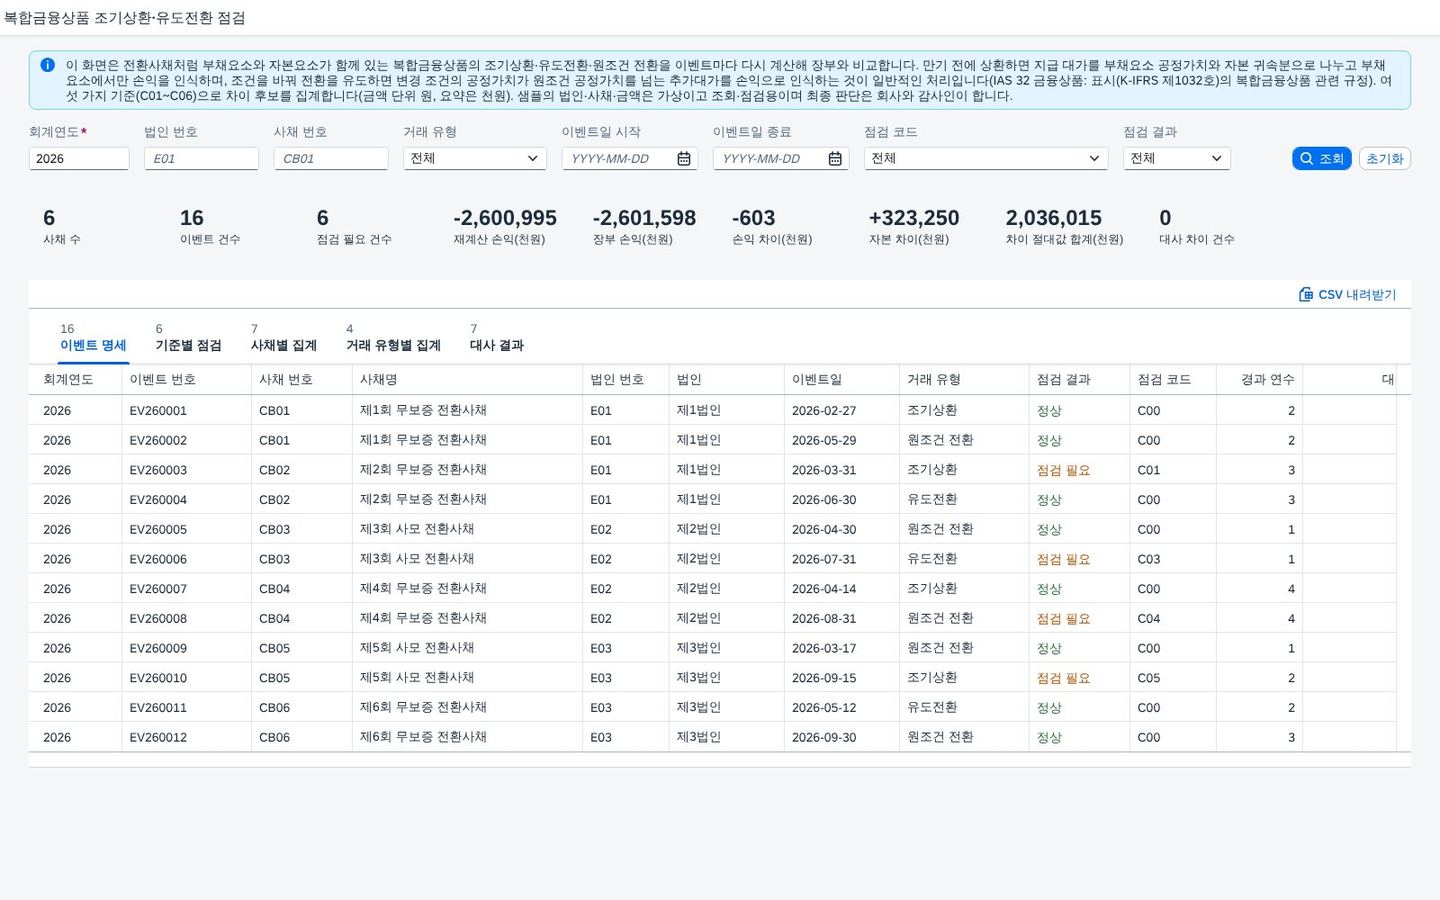Click the 정상 status in the EV260011 row
Screen dimensions: 1440x900
tap(1049, 708)
